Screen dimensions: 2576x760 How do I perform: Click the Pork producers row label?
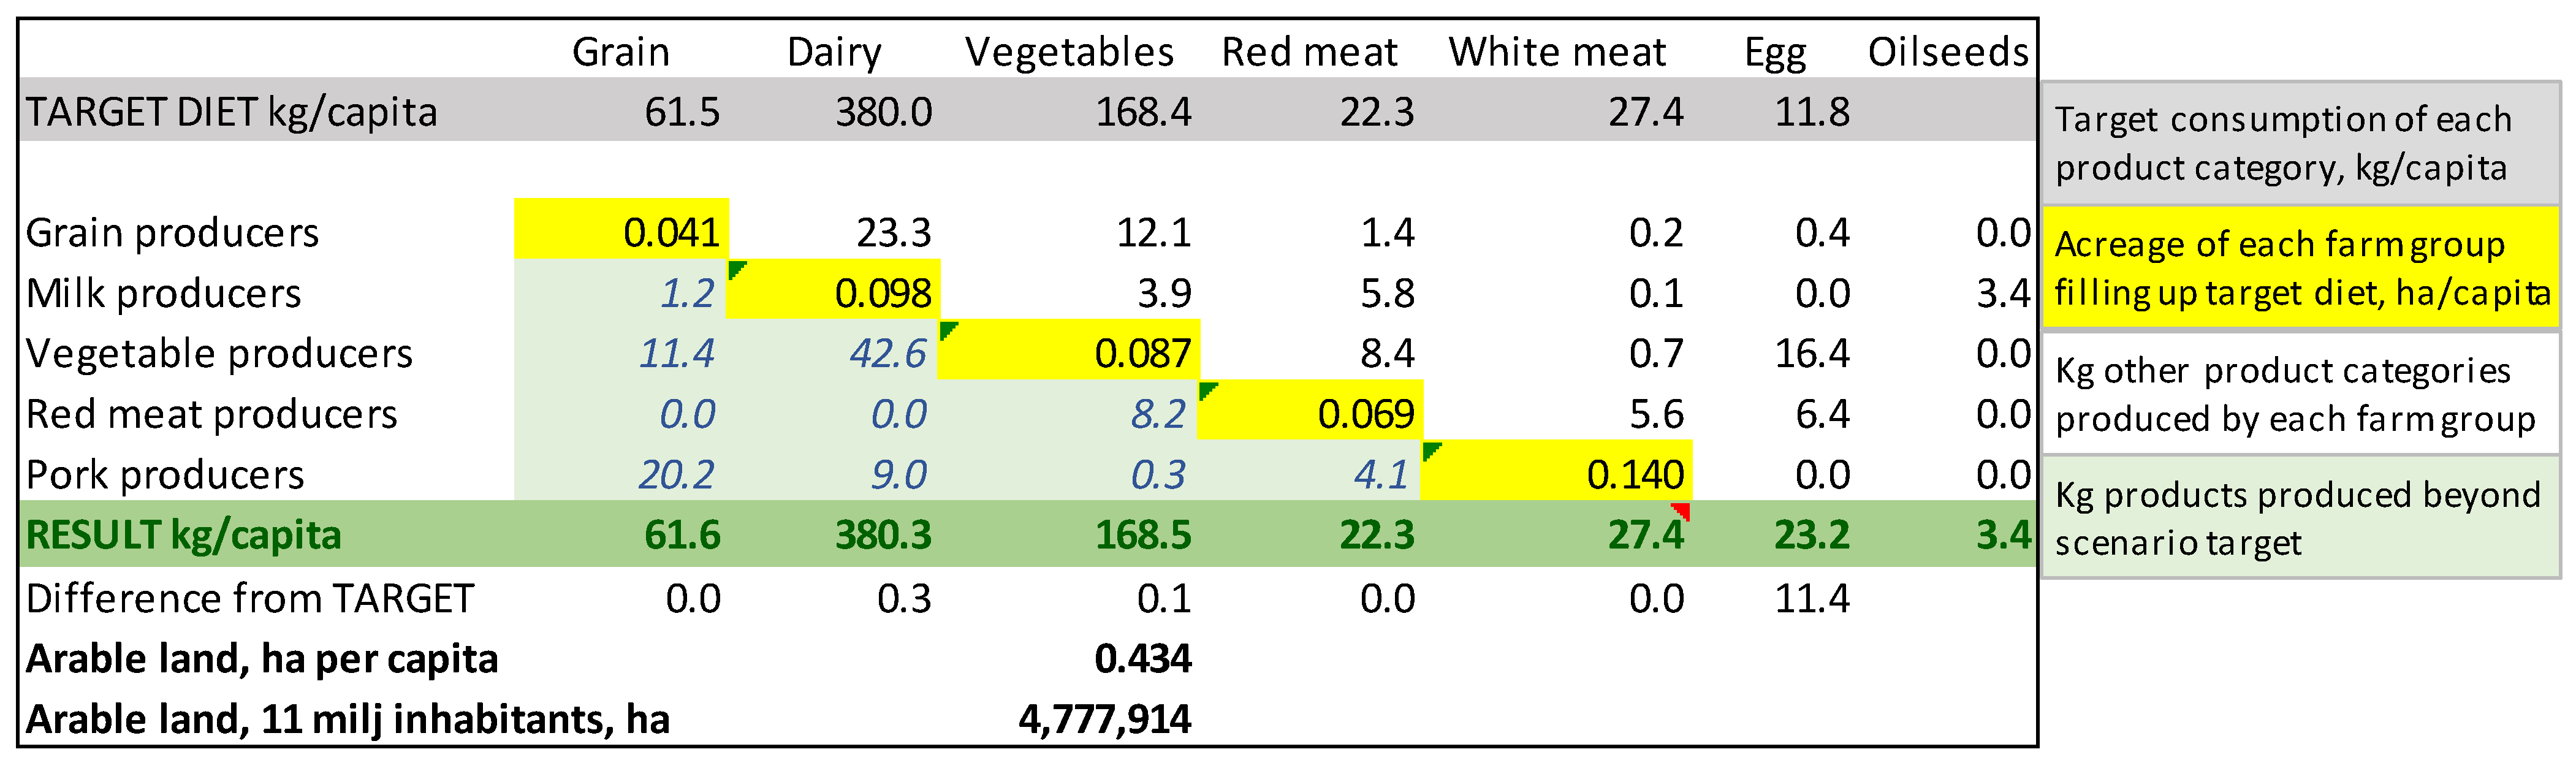click(165, 474)
